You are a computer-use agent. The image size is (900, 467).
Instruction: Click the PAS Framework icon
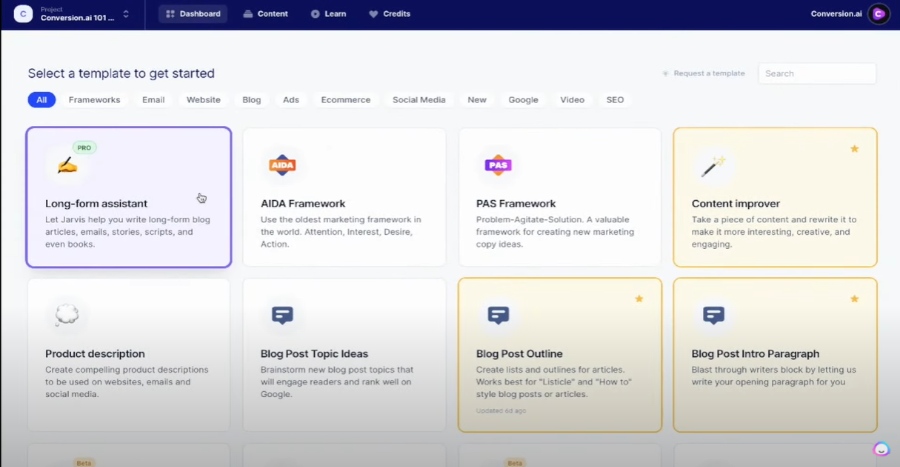click(x=498, y=165)
